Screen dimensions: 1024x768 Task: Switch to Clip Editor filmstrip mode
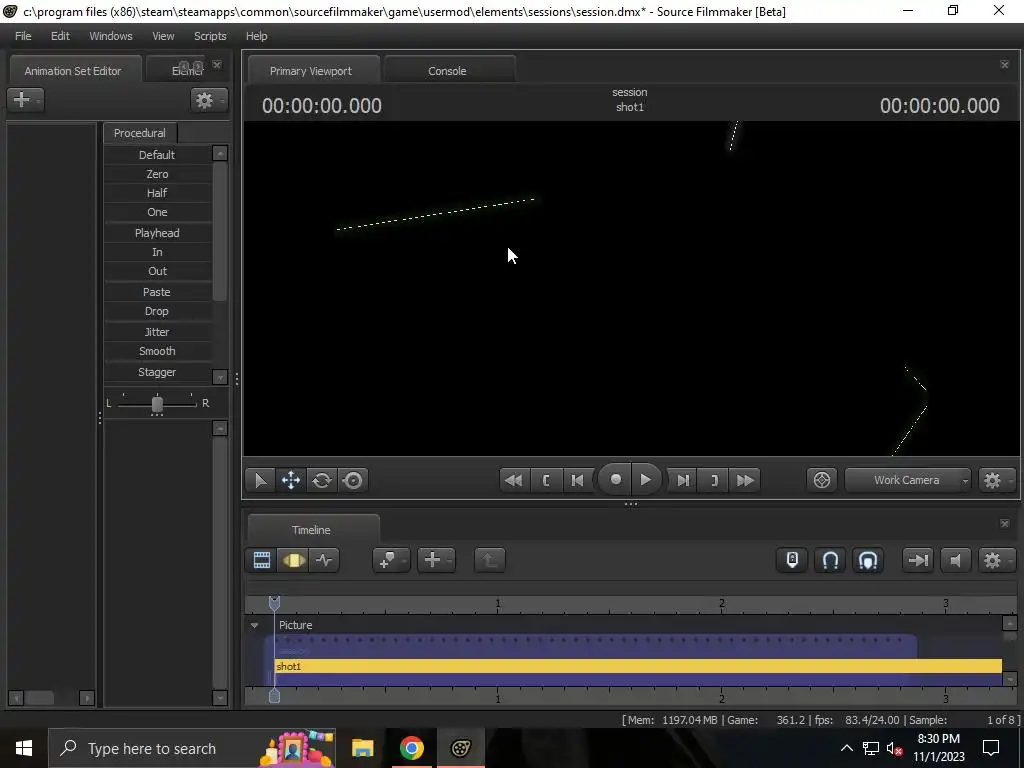[262, 560]
